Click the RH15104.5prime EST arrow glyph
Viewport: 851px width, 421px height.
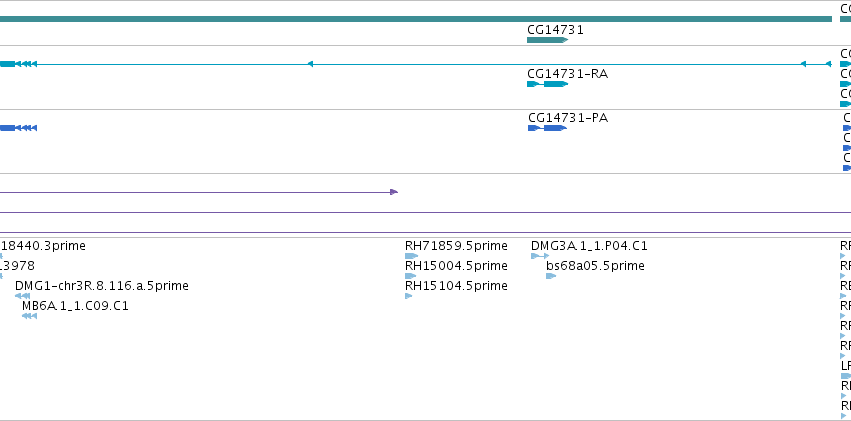click(409, 296)
